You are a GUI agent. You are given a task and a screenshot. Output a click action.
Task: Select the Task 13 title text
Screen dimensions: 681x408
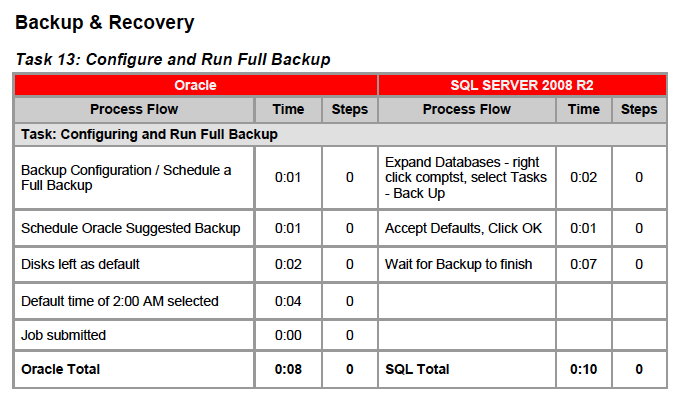pyautogui.click(x=173, y=60)
